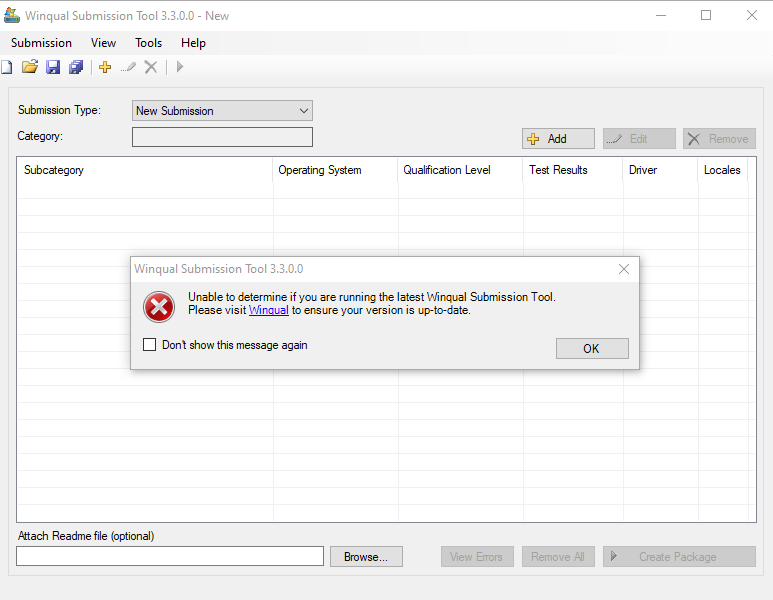
Task: Click the Remove button above the table
Action: (719, 139)
